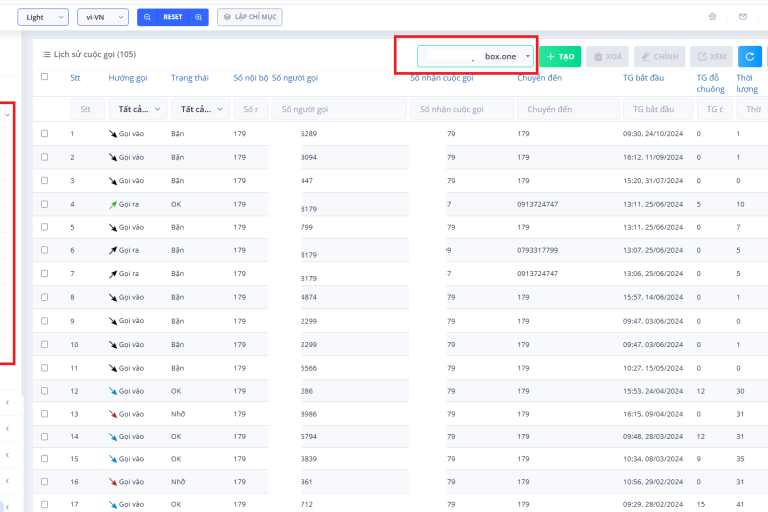This screenshot has height=512, width=768.
Task: Click the zoom out magnifier icon
Action: pos(147,17)
